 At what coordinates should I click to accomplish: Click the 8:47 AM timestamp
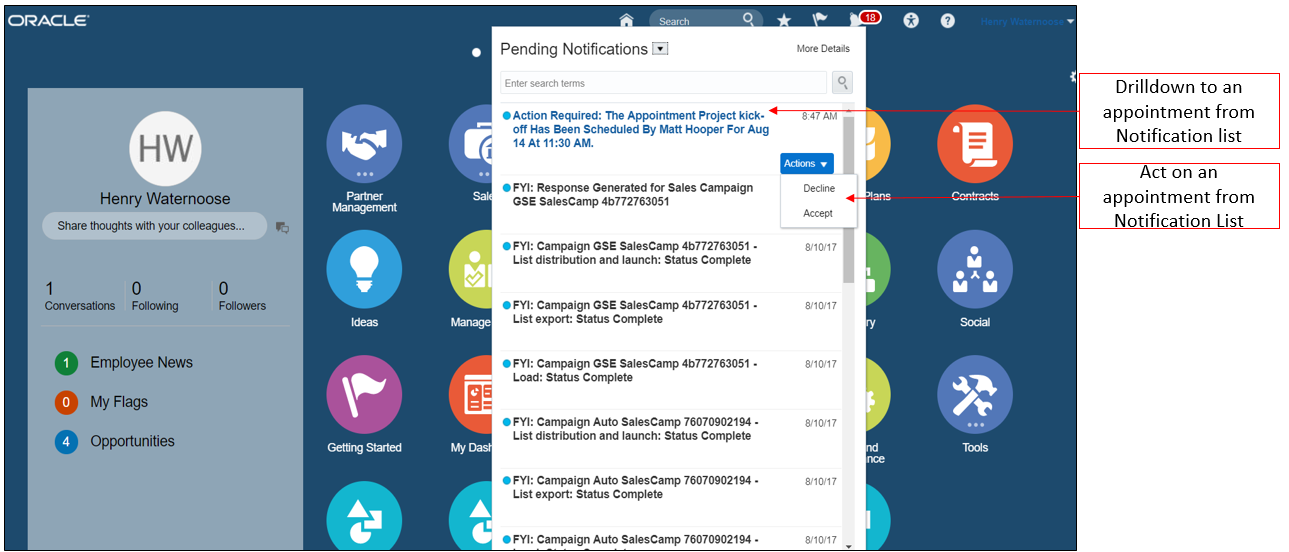click(x=819, y=116)
